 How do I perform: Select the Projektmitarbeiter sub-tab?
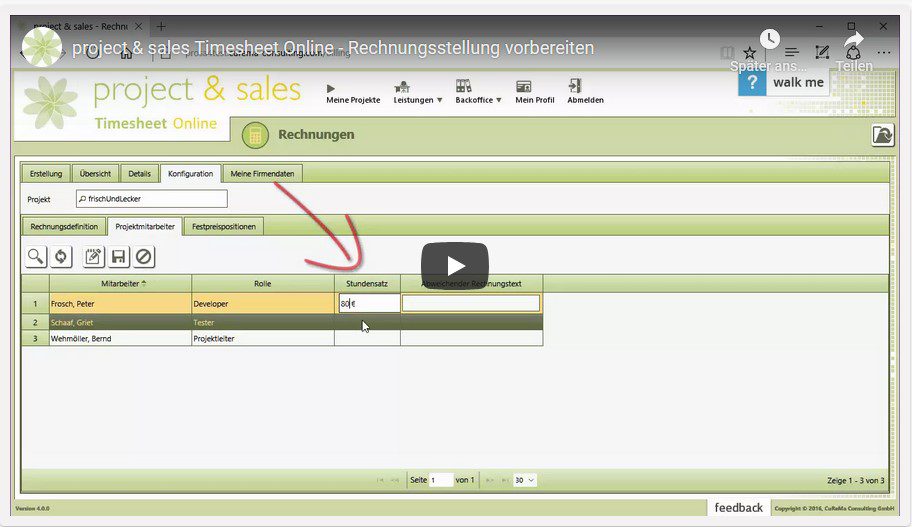(145, 226)
